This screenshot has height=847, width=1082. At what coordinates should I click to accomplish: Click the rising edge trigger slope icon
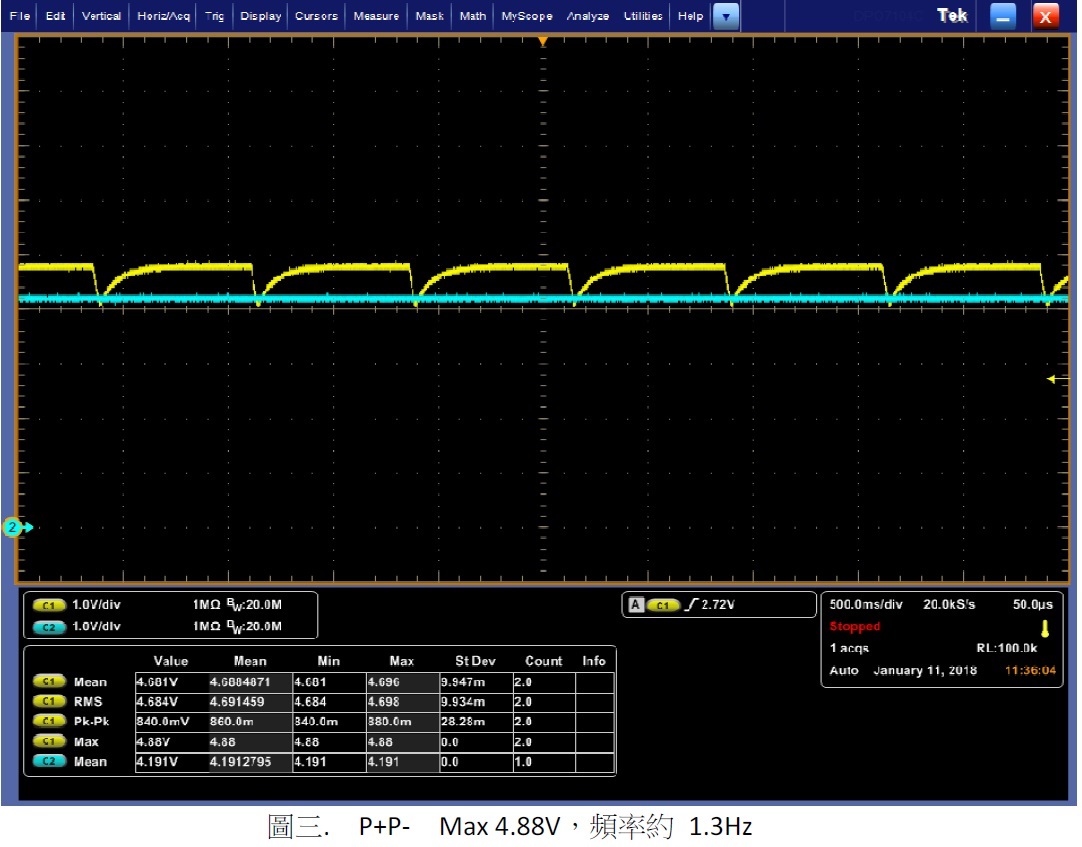688,605
